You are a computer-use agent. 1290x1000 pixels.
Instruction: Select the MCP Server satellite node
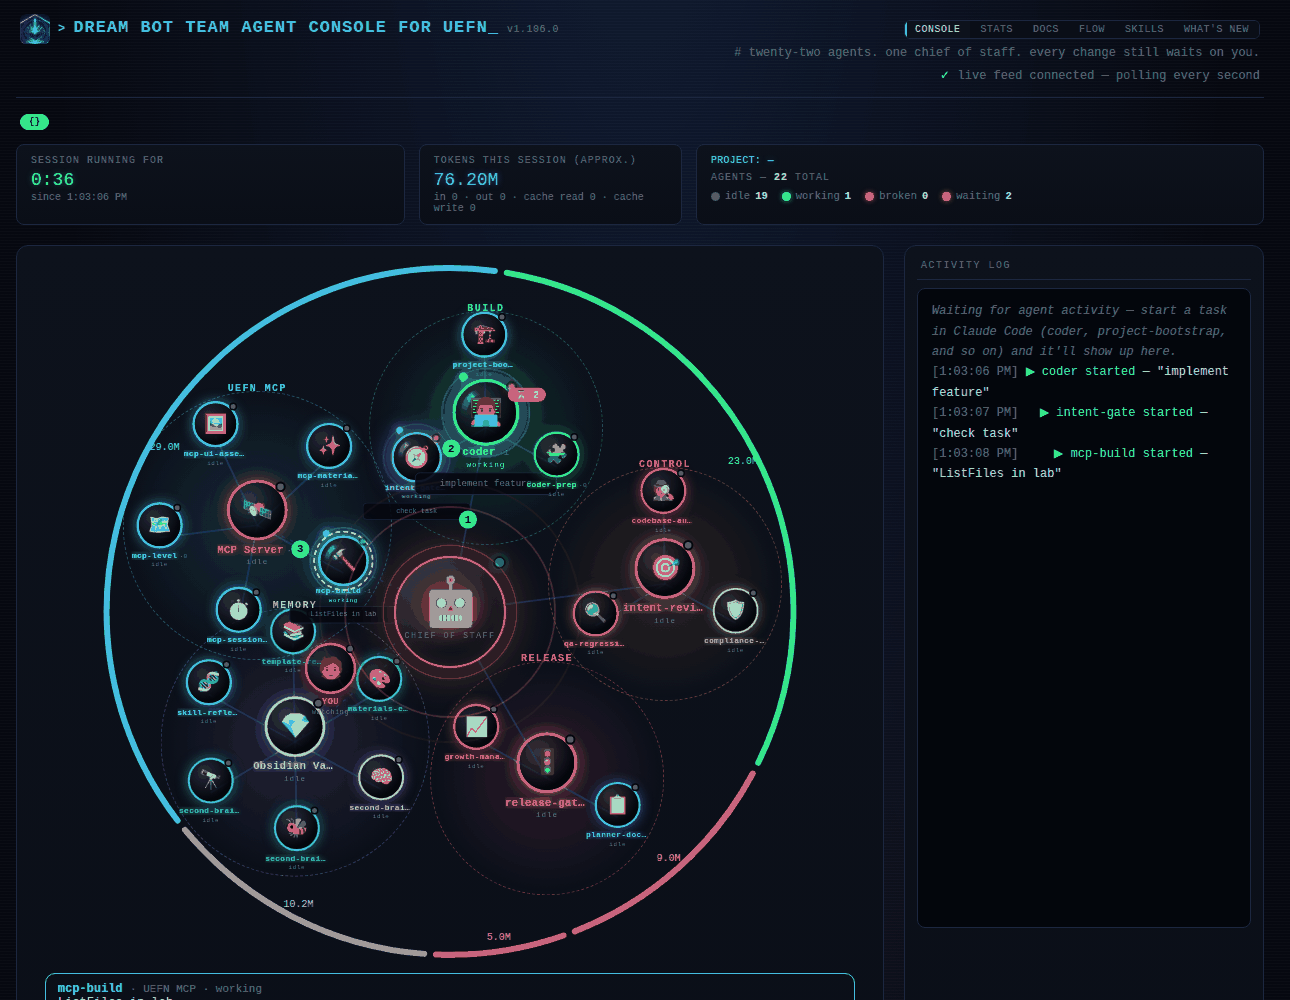(x=257, y=510)
